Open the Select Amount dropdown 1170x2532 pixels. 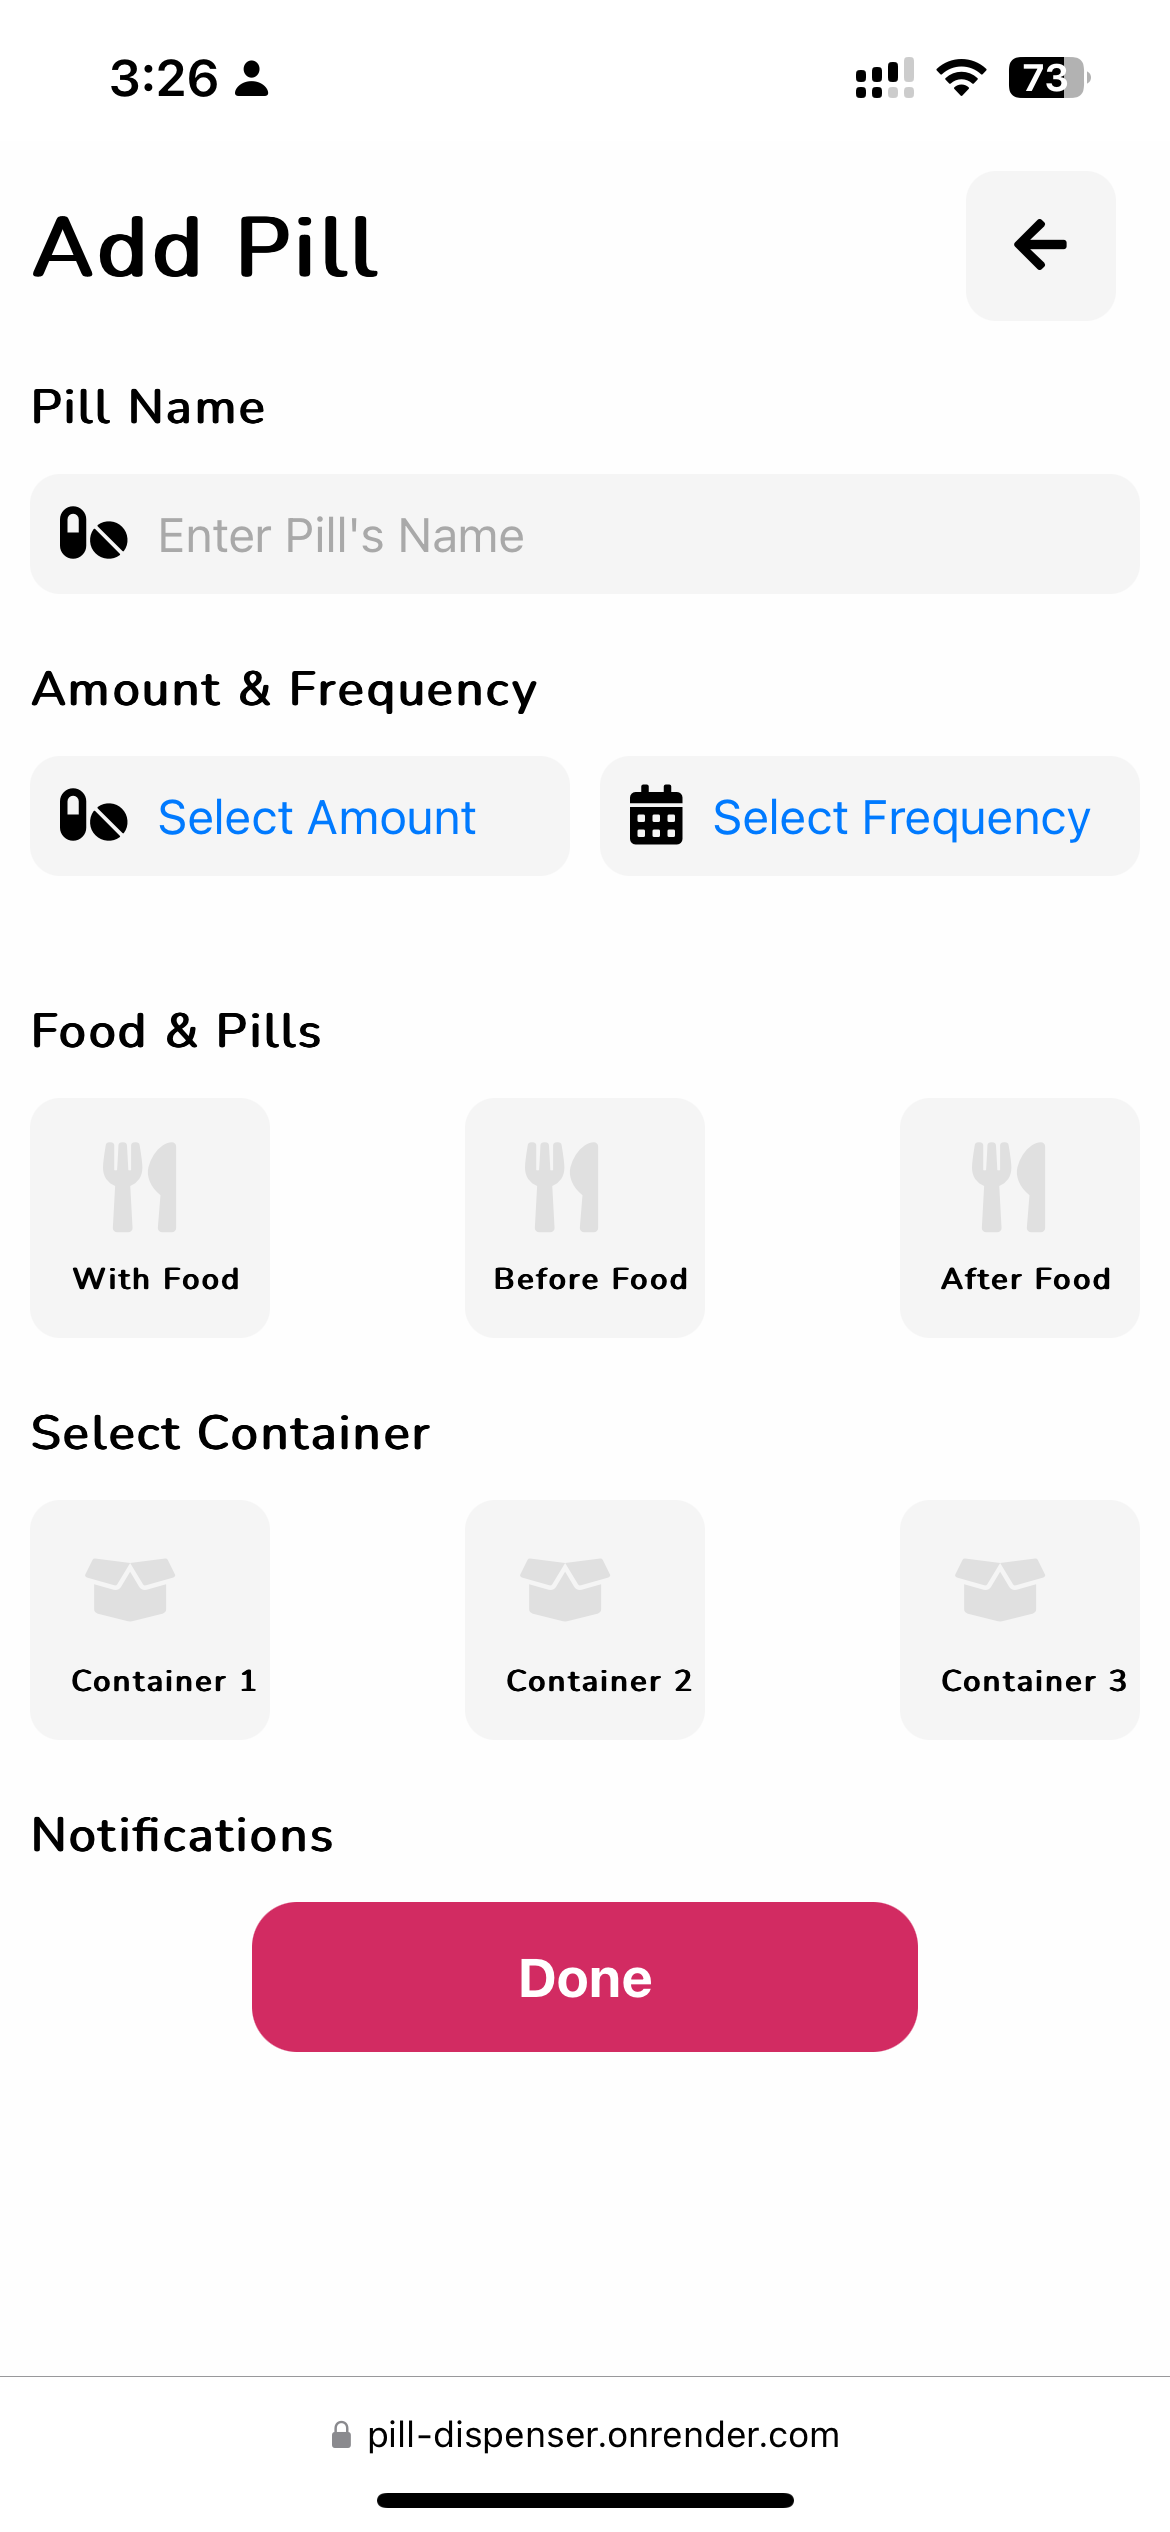[x=316, y=818]
